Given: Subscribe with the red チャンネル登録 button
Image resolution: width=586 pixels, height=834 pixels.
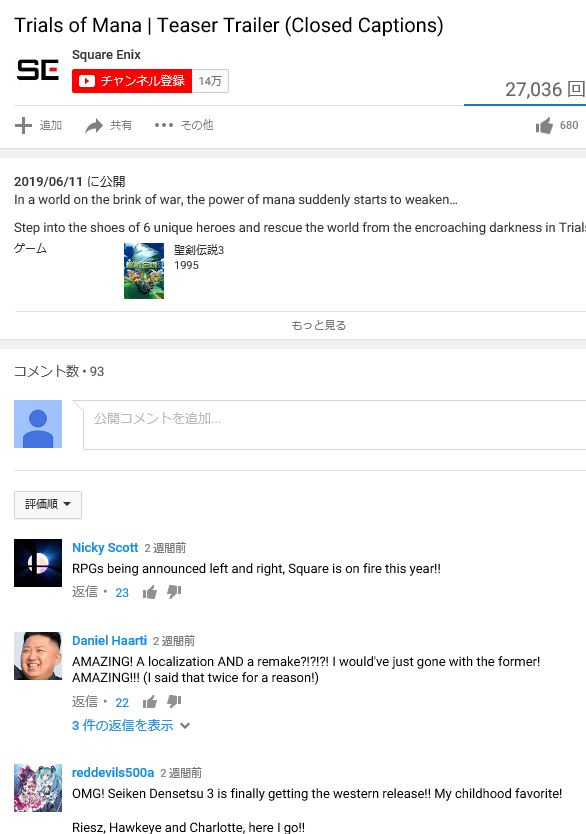Looking at the screenshot, I should (x=132, y=81).
